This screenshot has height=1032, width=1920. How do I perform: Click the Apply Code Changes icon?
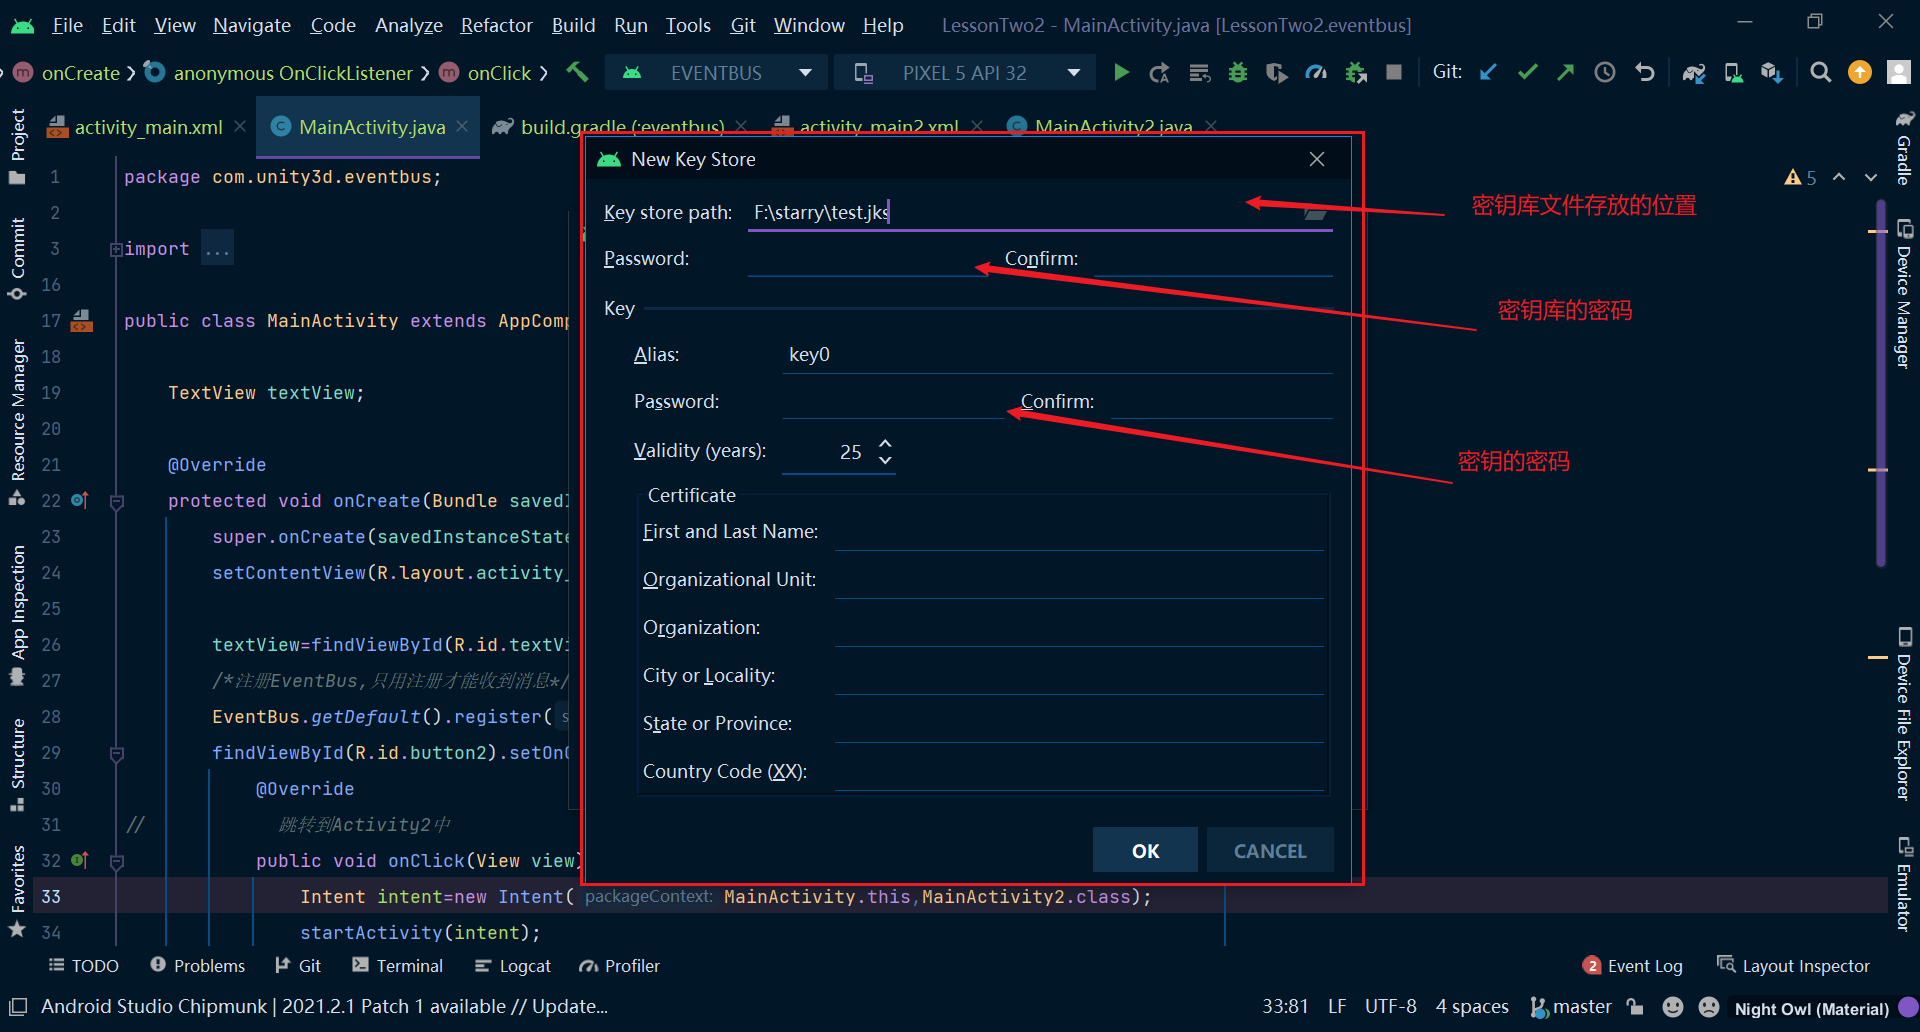(x=1199, y=72)
